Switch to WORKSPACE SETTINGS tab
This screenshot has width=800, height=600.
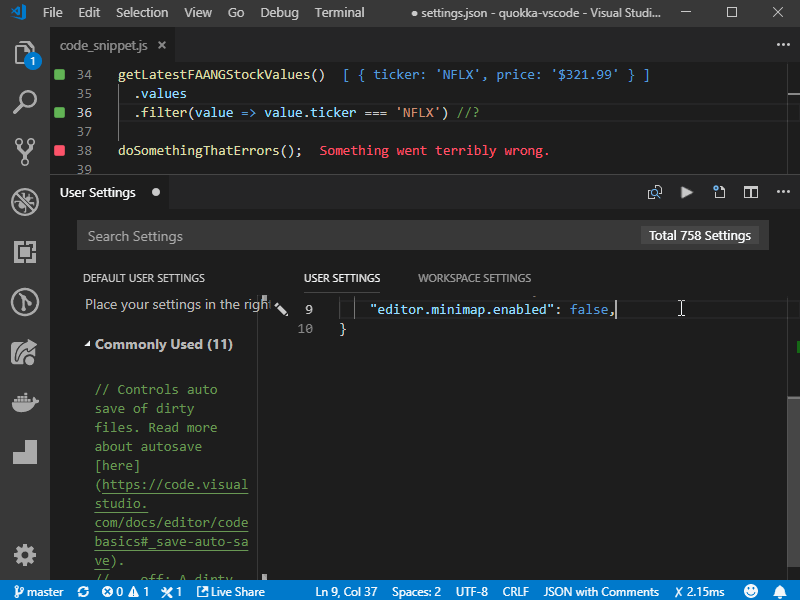point(474,278)
